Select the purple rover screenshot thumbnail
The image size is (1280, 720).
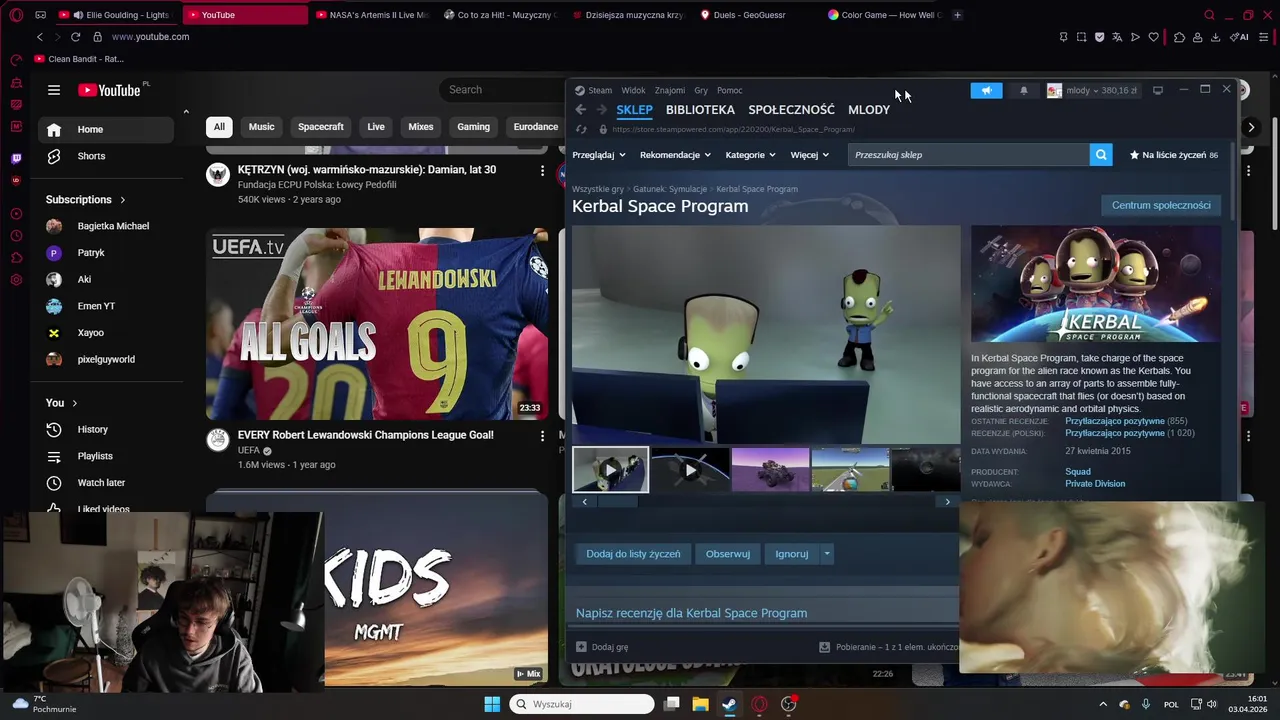point(770,470)
